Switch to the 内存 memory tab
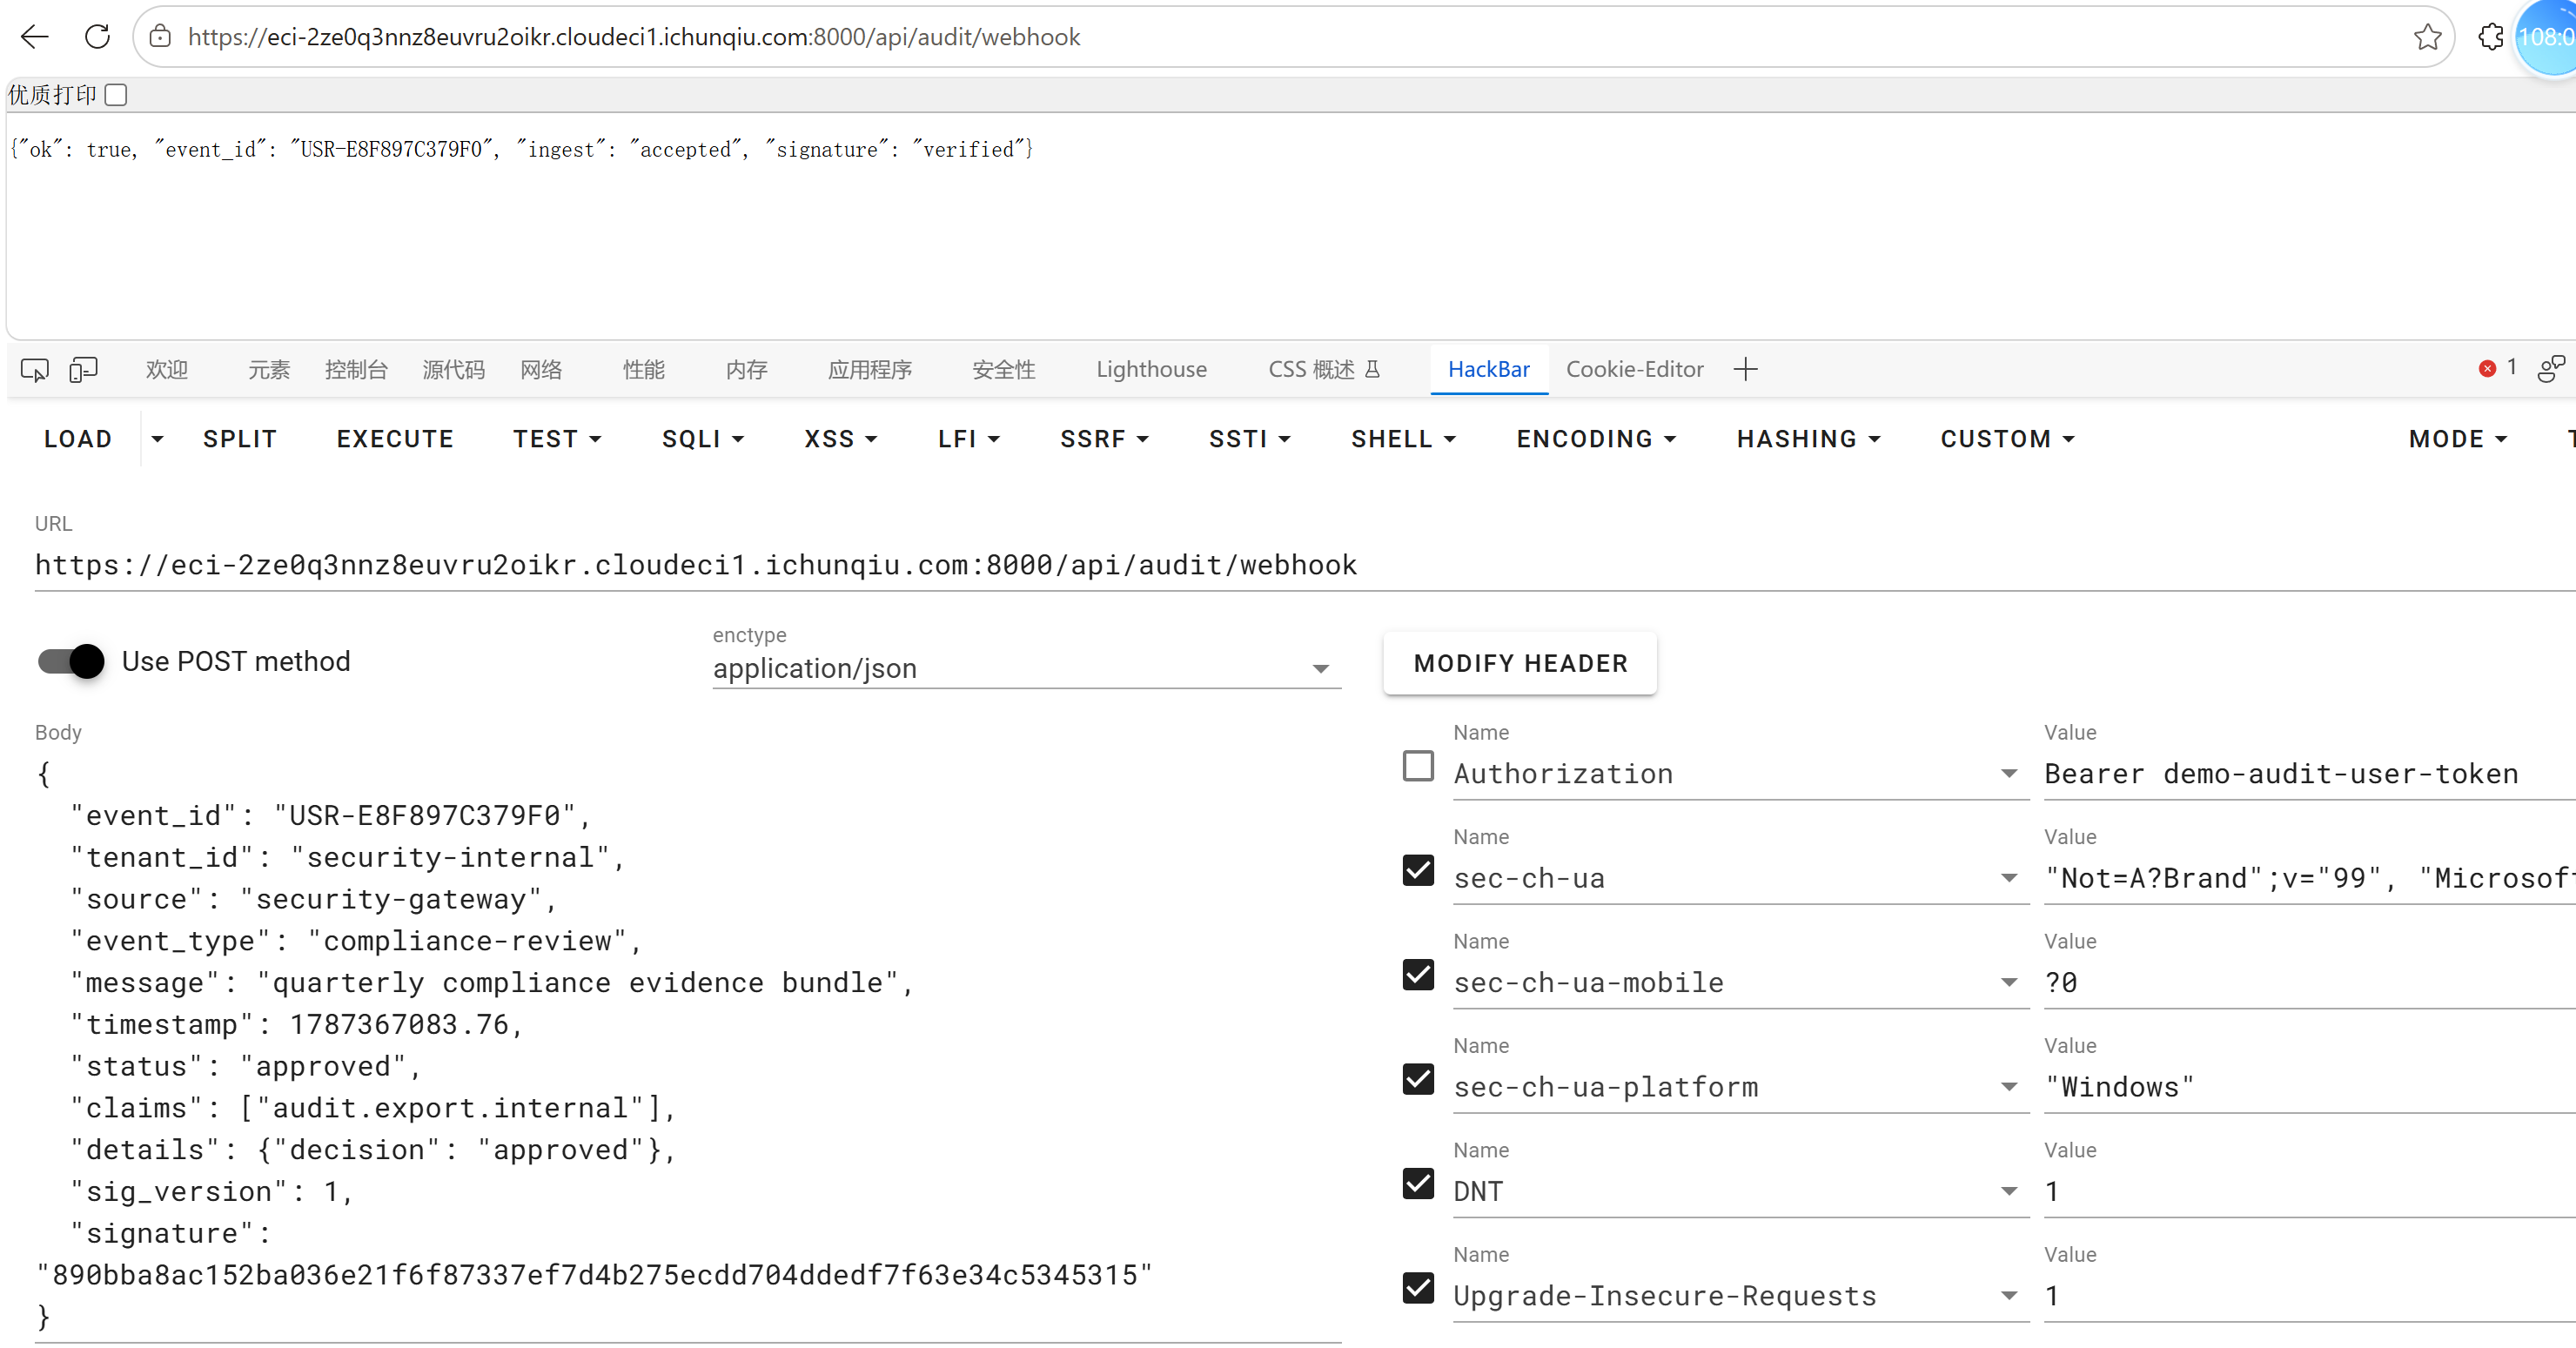This screenshot has width=2576, height=1348. [x=746, y=370]
